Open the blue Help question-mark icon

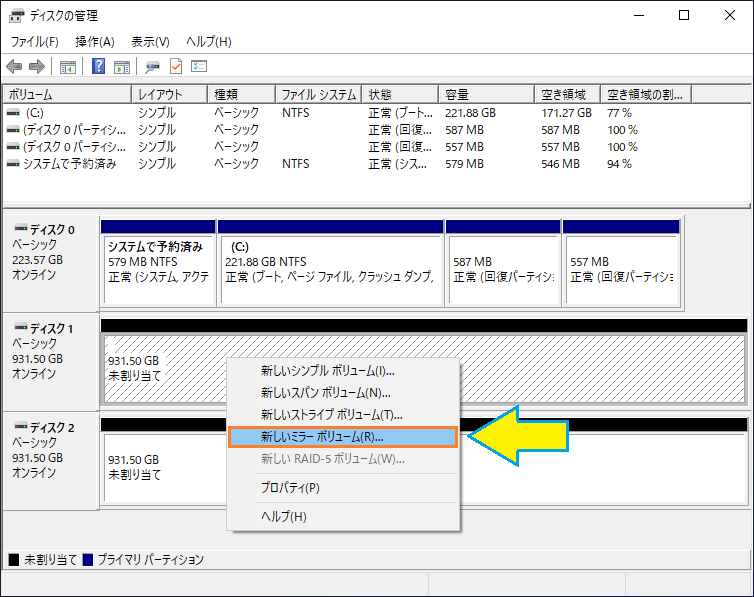98,66
